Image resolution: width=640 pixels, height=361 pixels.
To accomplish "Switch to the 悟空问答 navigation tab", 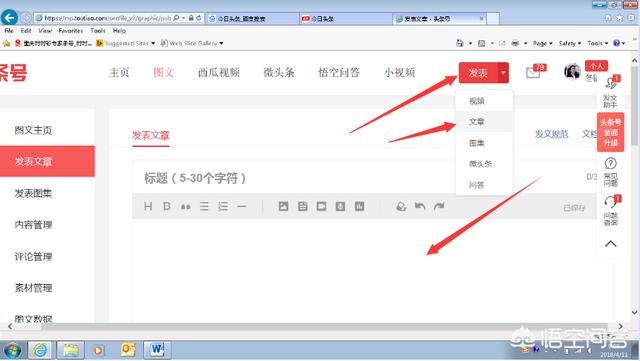I will (339, 73).
